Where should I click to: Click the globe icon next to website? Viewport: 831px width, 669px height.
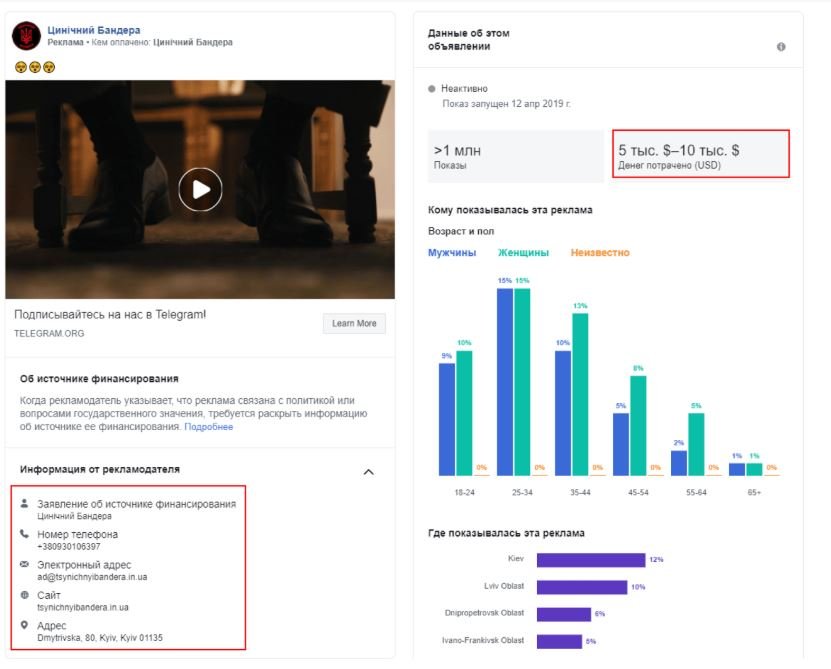click(x=25, y=595)
